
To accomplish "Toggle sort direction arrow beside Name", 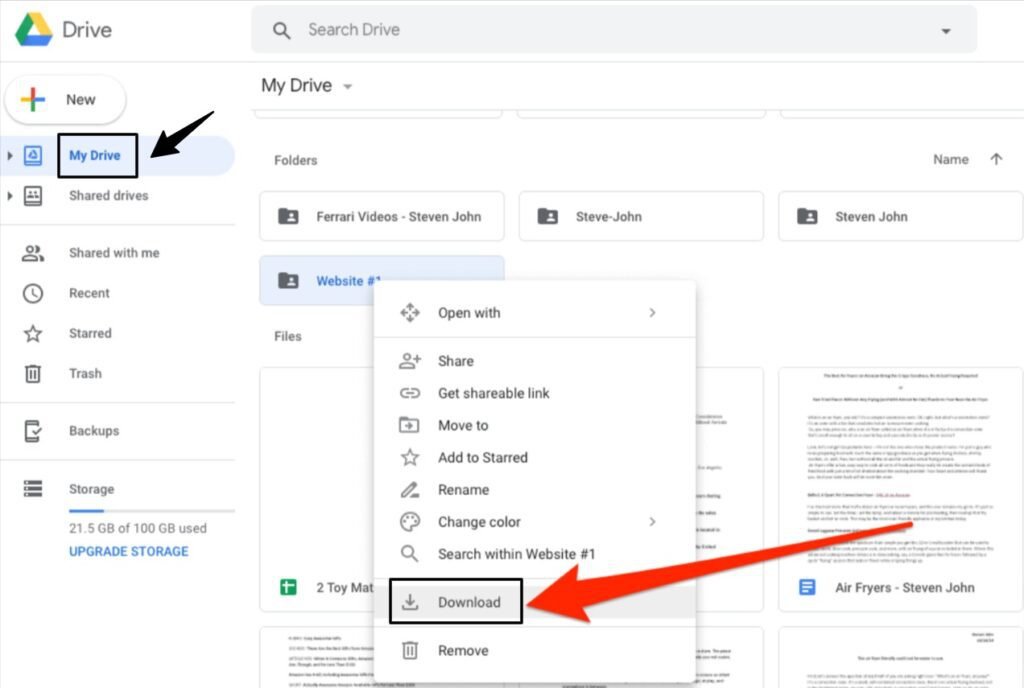I will [x=995, y=159].
